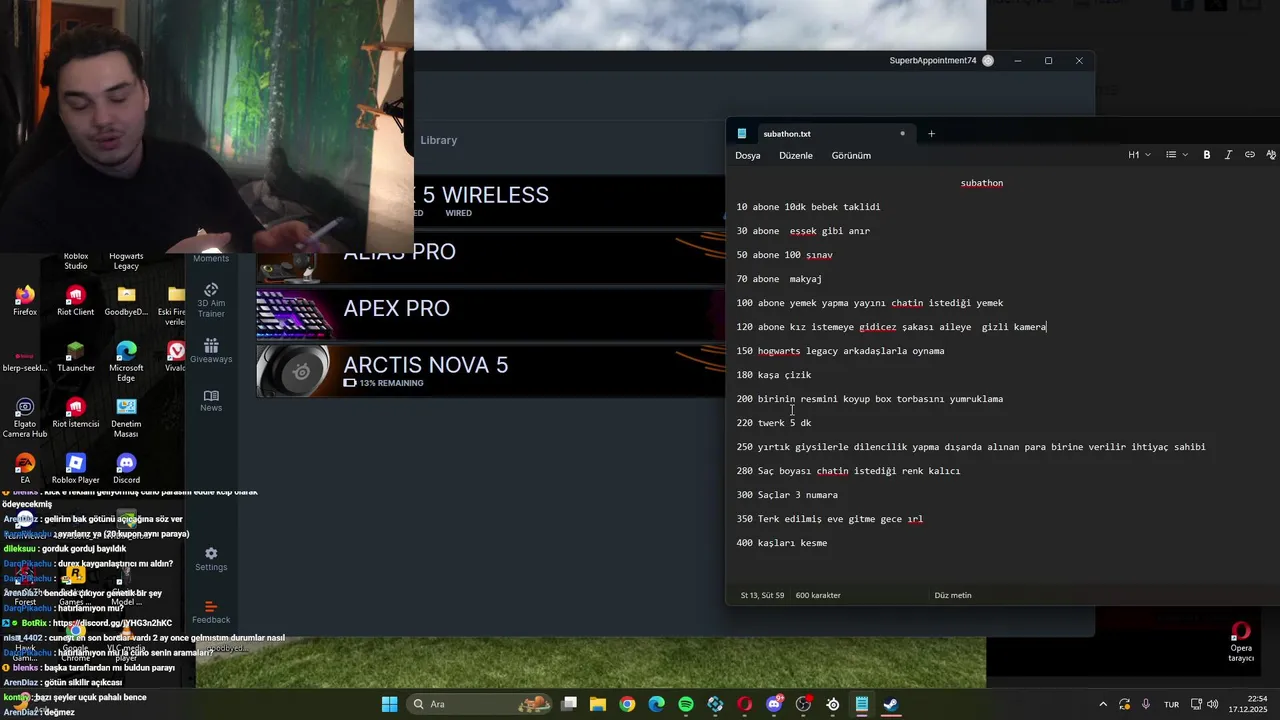Toggle italic formatting in Notepad
This screenshot has height=720, width=1280.
coord(1228,155)
